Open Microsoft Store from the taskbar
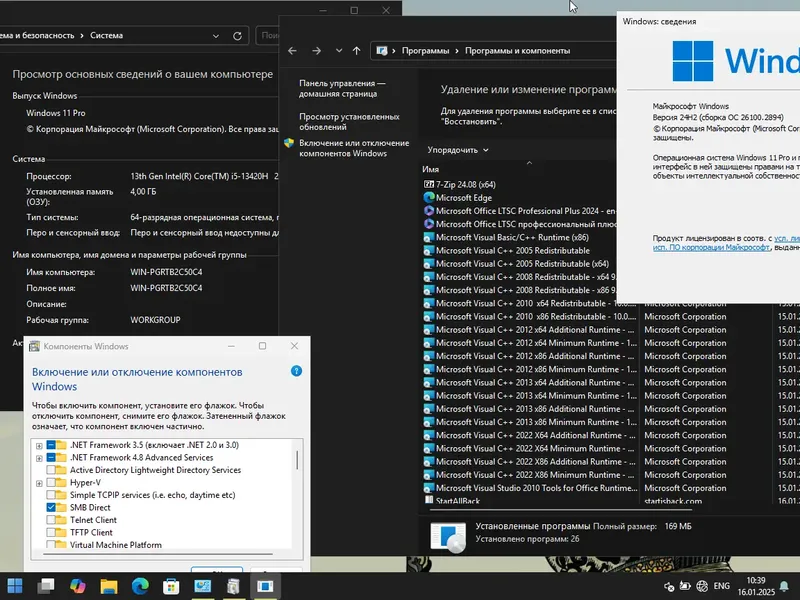Viewport: 800px width, 600px height. pyautogui.click(x=171, y=586)
